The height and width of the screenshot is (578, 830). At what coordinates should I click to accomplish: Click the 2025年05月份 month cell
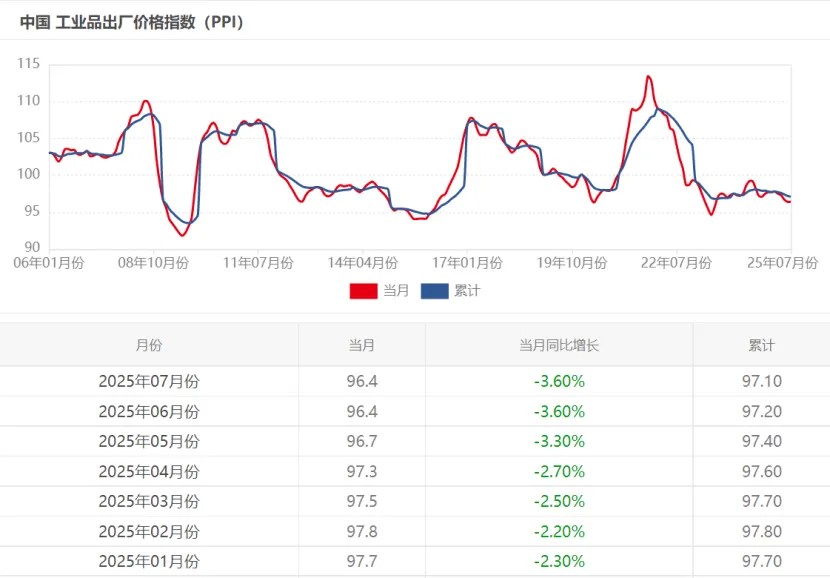149,441
